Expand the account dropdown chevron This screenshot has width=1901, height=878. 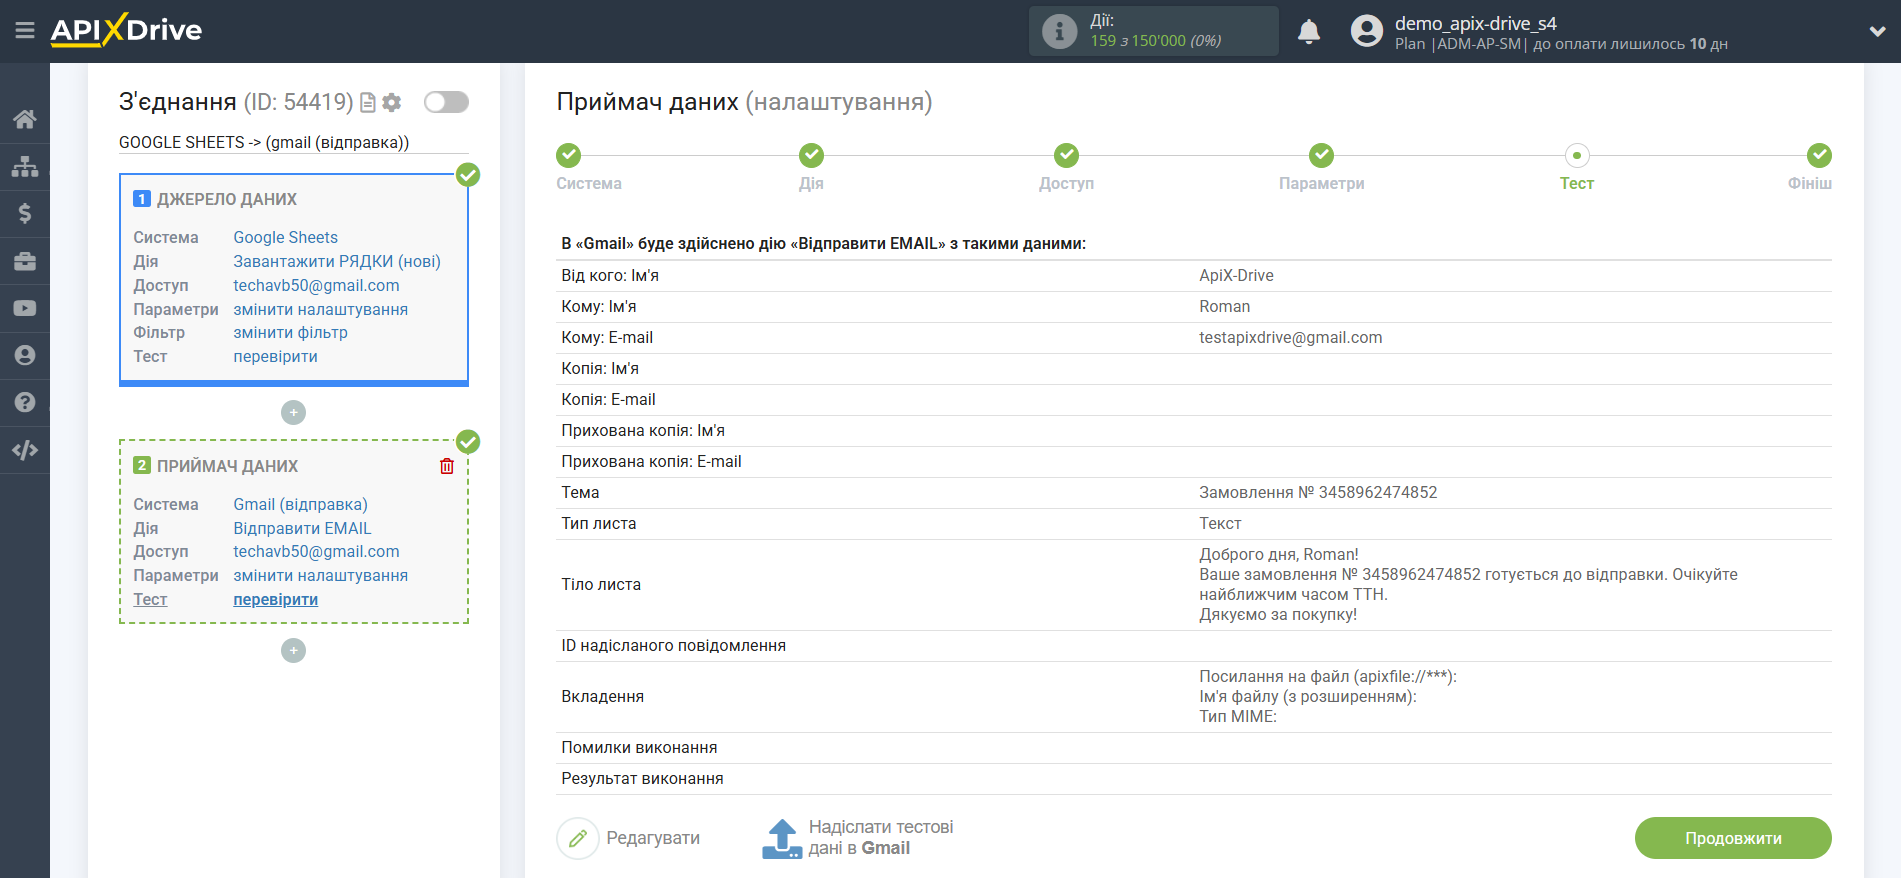tap(1877, 31)
